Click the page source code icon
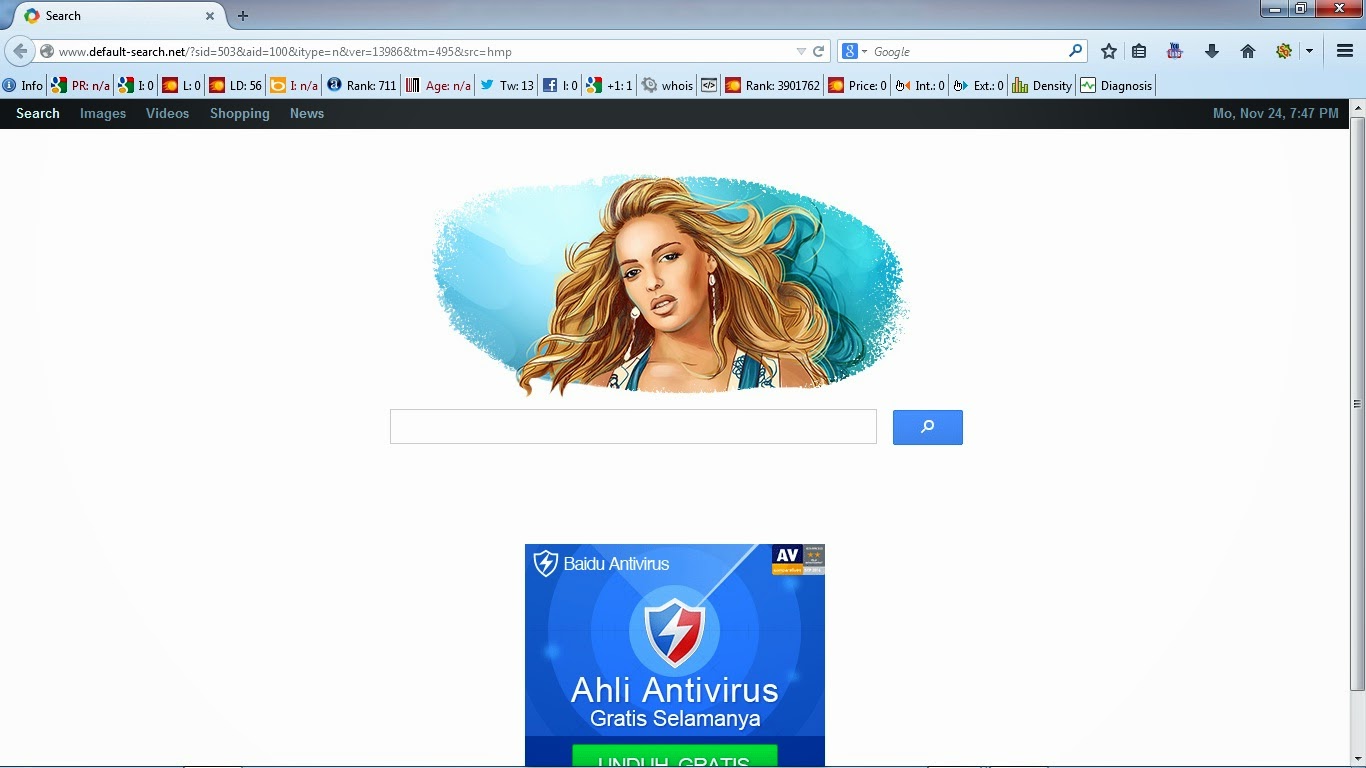 pyautogui.click(x=709, y=86)
